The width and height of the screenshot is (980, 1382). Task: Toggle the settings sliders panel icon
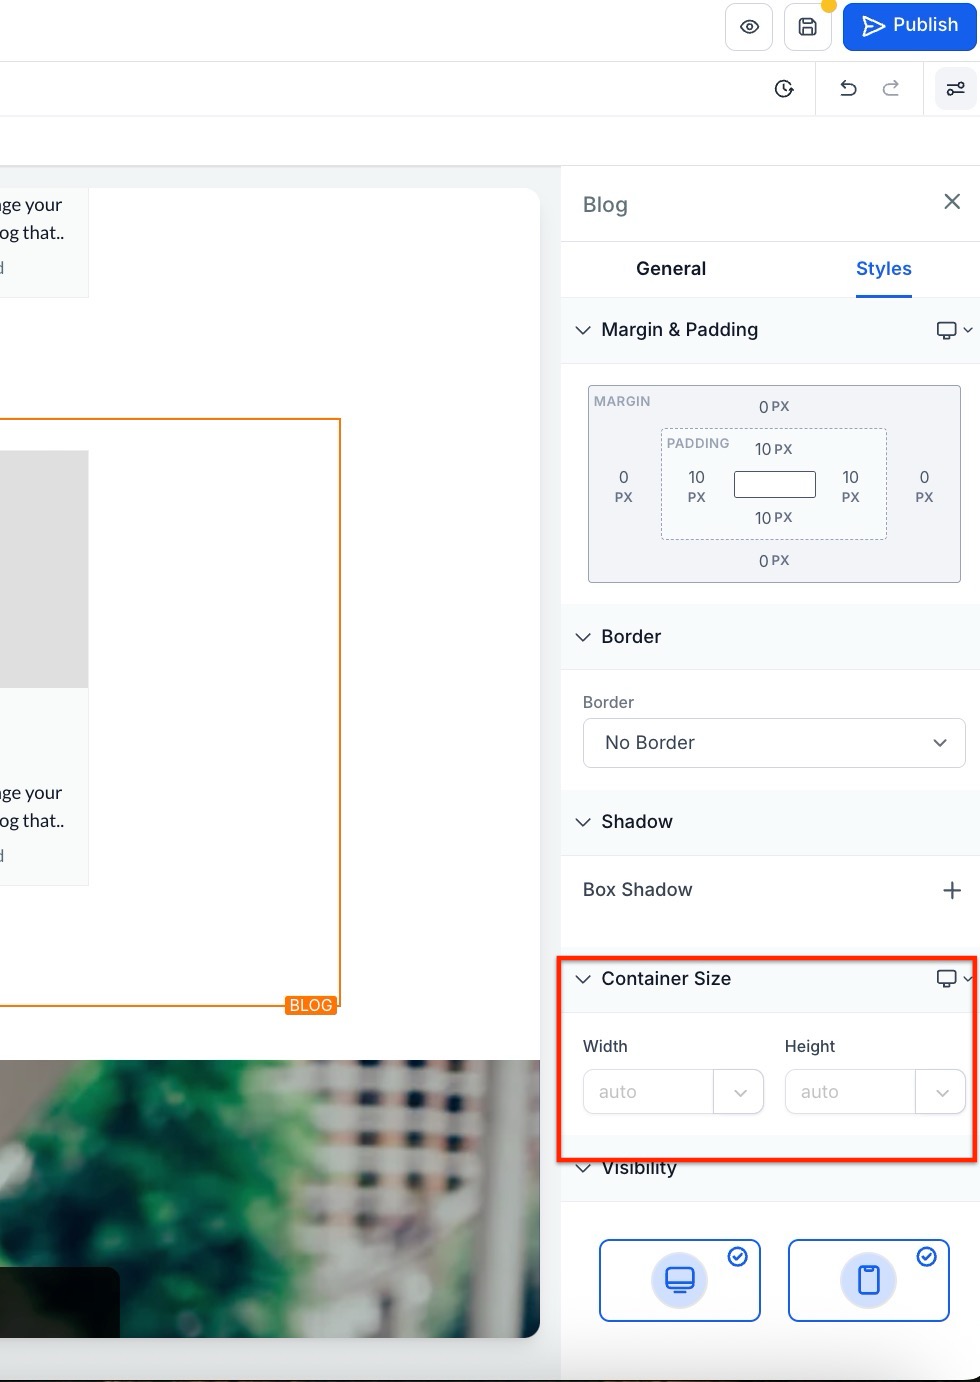[955, 89]
